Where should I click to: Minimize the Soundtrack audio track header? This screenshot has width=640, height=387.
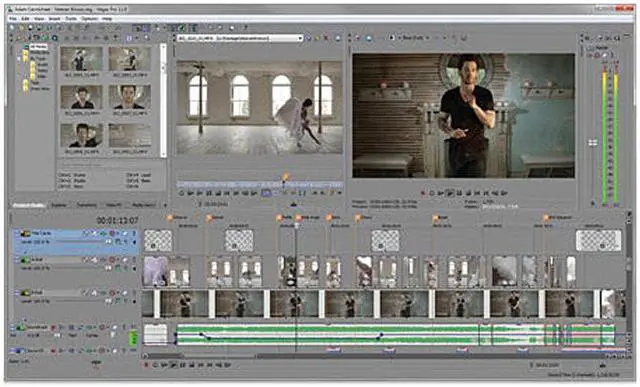tap(11, 326)
